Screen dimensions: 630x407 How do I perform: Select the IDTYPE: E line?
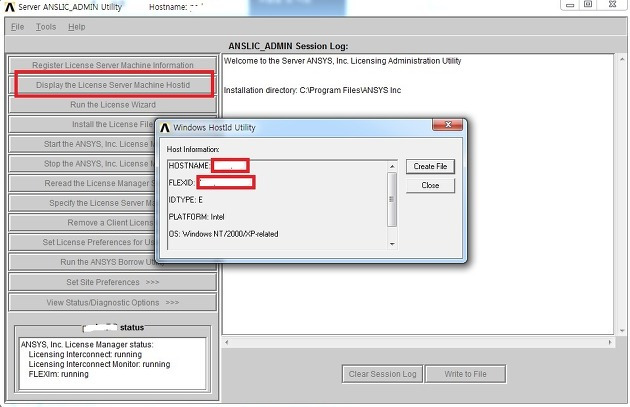(x=186, y=200)
